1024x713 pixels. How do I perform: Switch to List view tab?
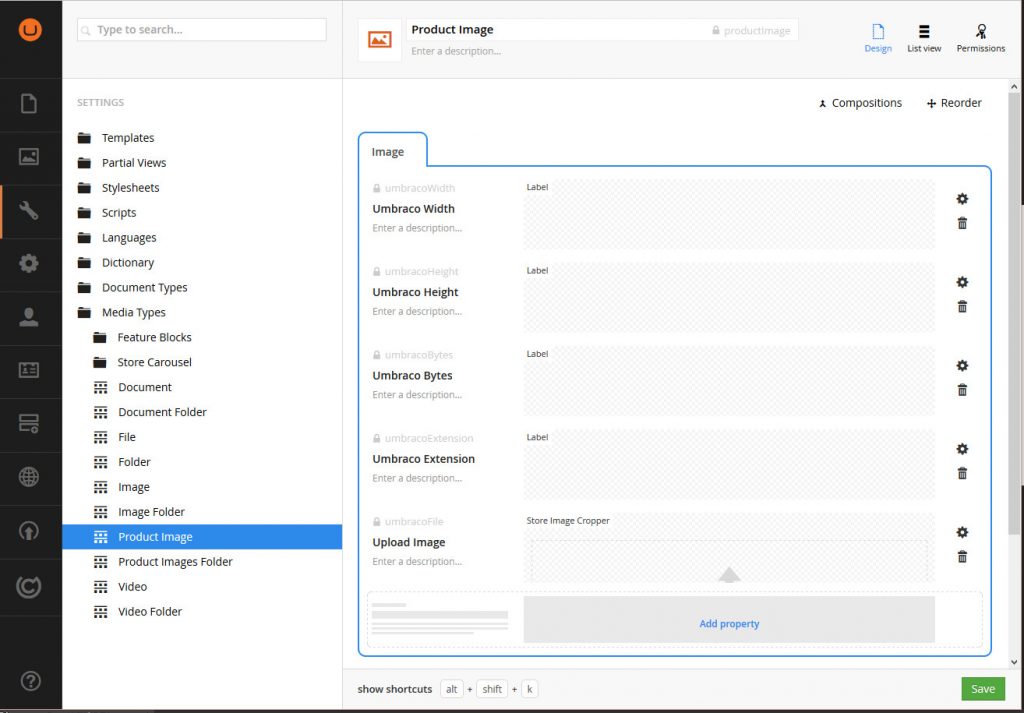(924, 39)
